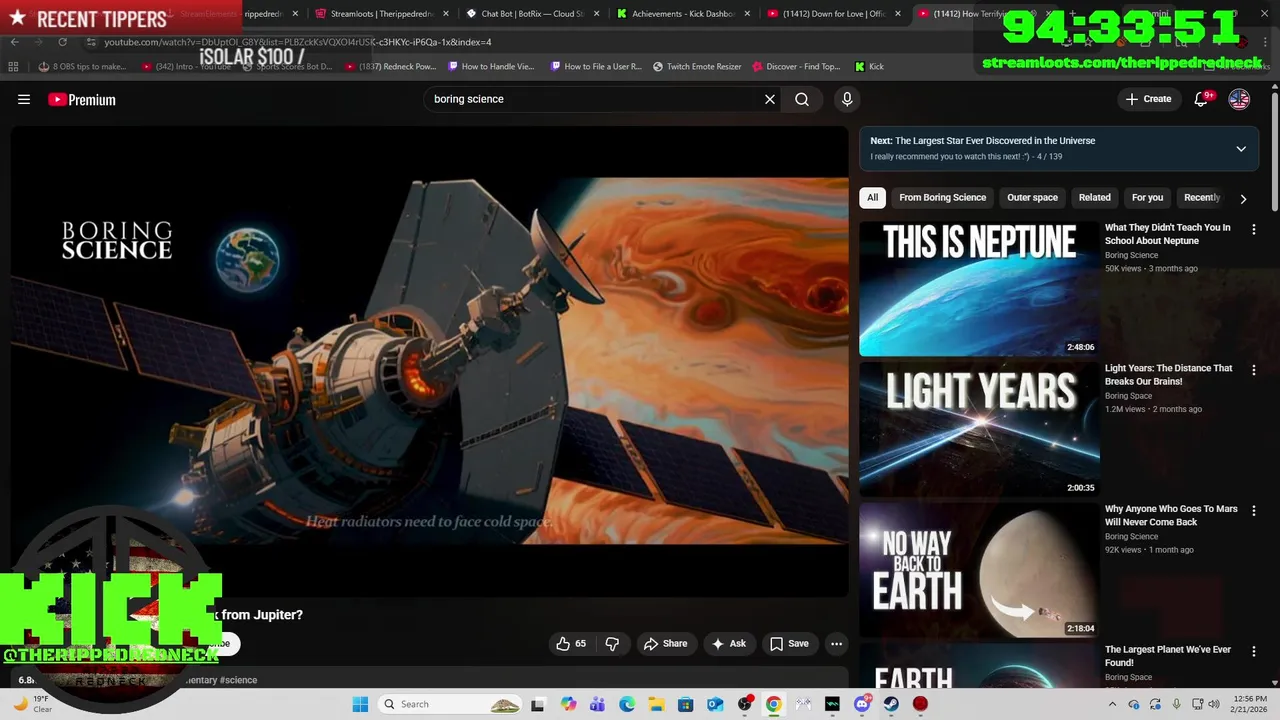1280x720 pixels.
Task: Show hidden system tray icons
Action: pyautogui.click(x=1113, y=704)
